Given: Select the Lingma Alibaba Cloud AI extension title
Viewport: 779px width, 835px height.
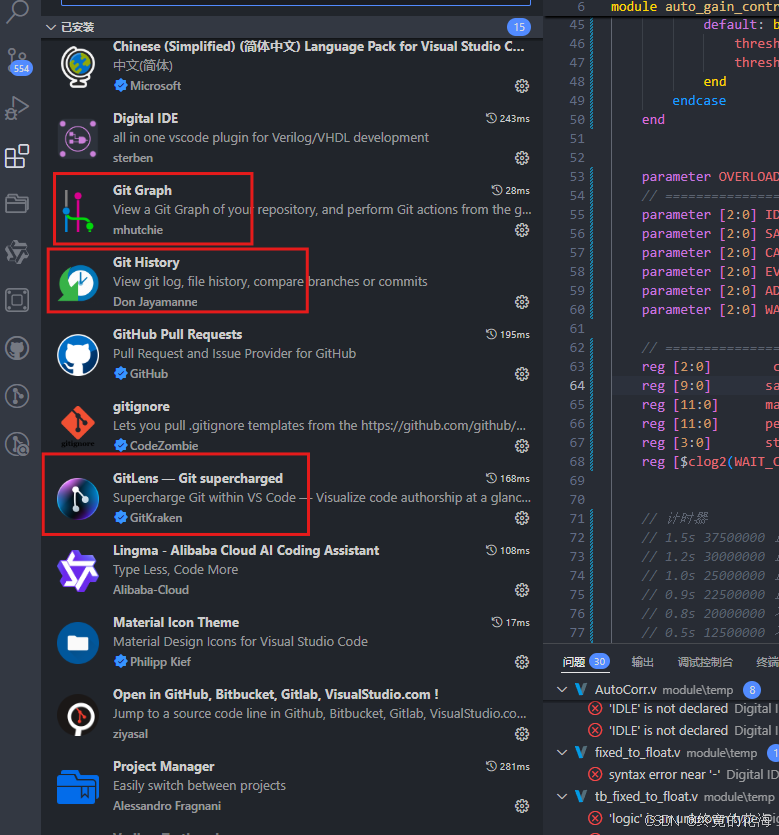Looking at the screenshot, I should (x=246, y=550).
